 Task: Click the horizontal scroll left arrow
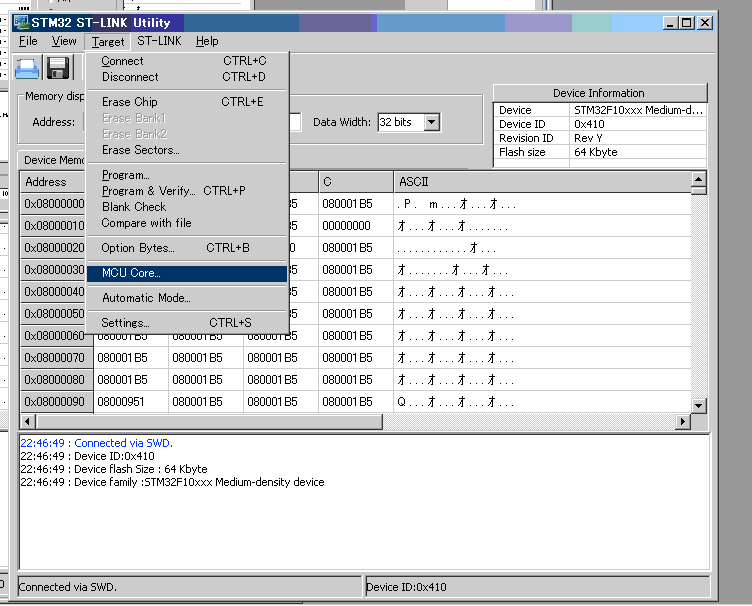27,422
